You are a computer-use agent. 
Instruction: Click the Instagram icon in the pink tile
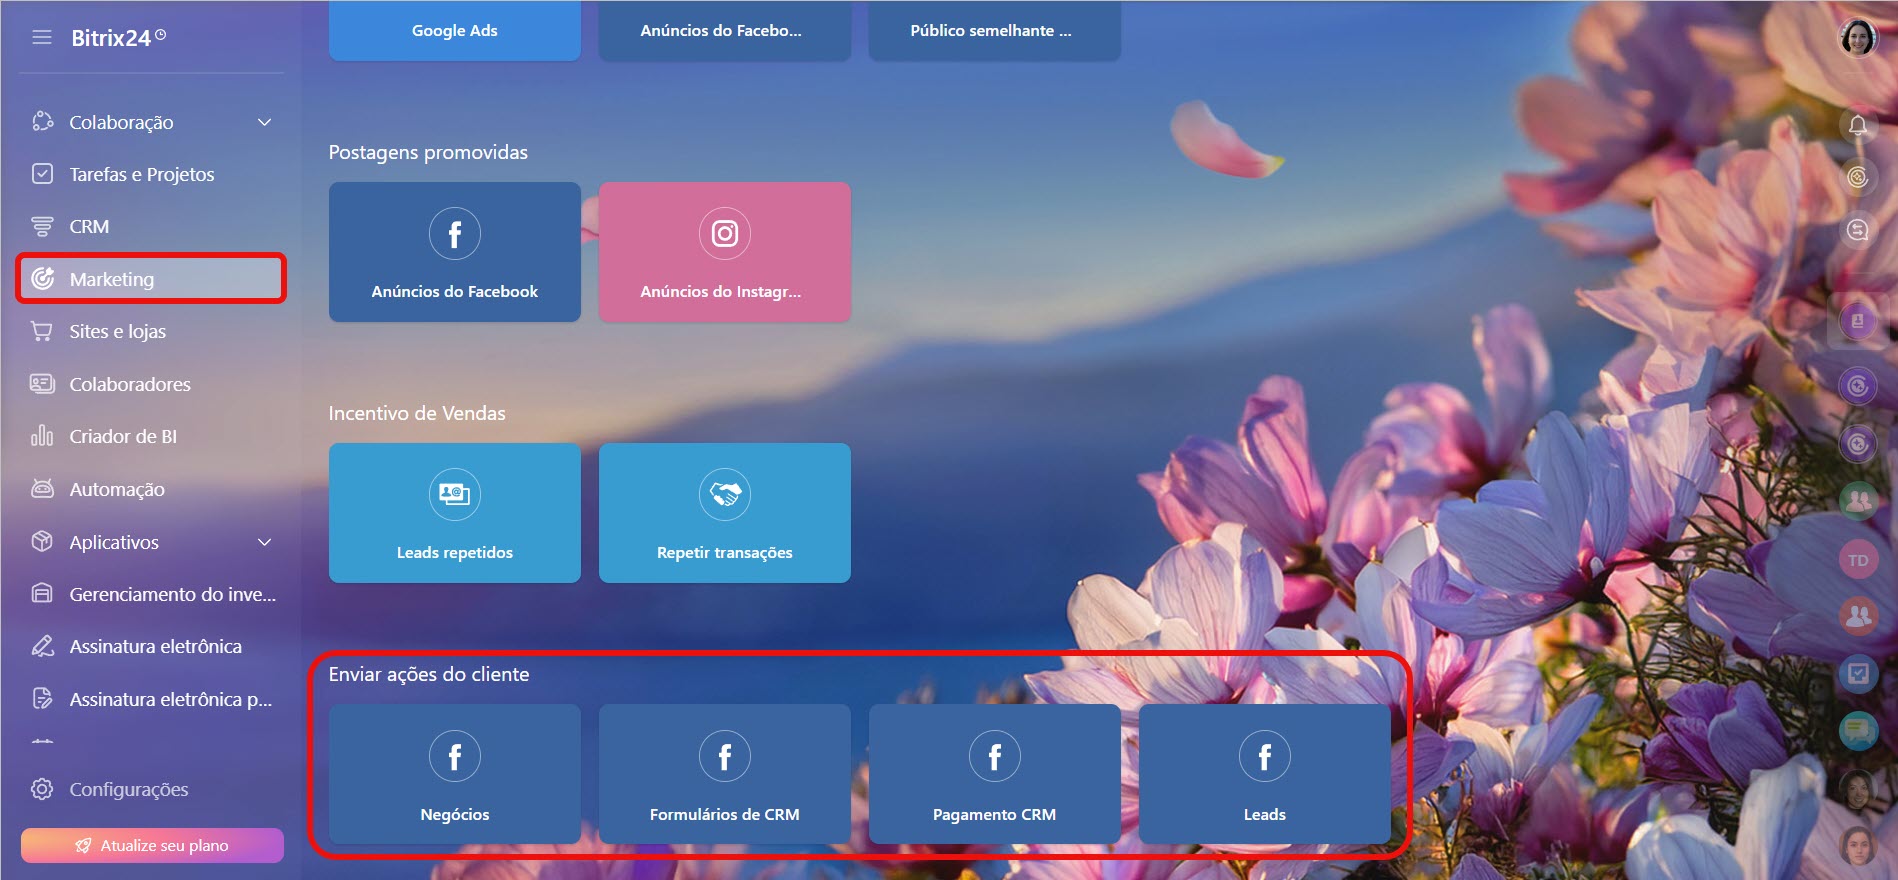click(x=725, y=234)
